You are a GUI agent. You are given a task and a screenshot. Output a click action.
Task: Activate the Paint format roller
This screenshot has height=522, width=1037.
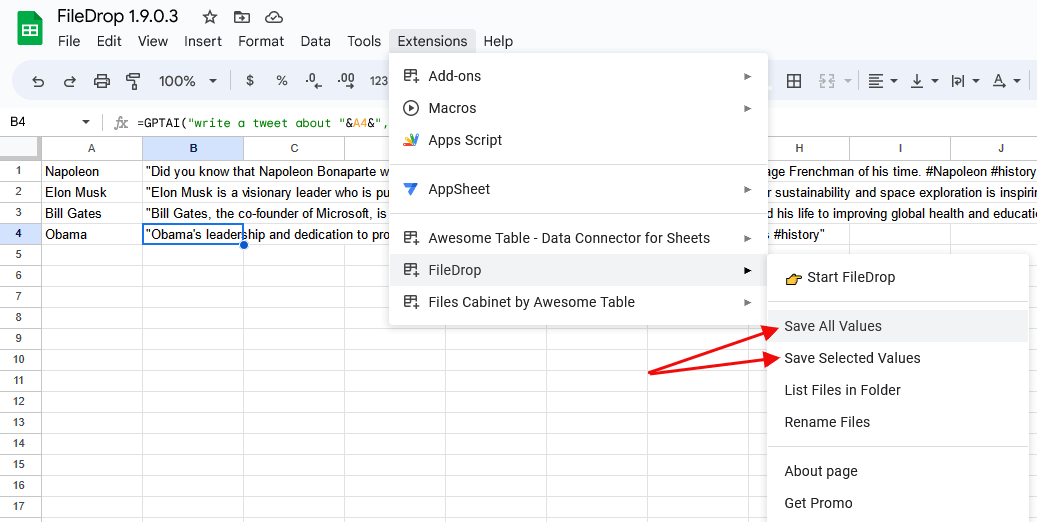(133, 81)
